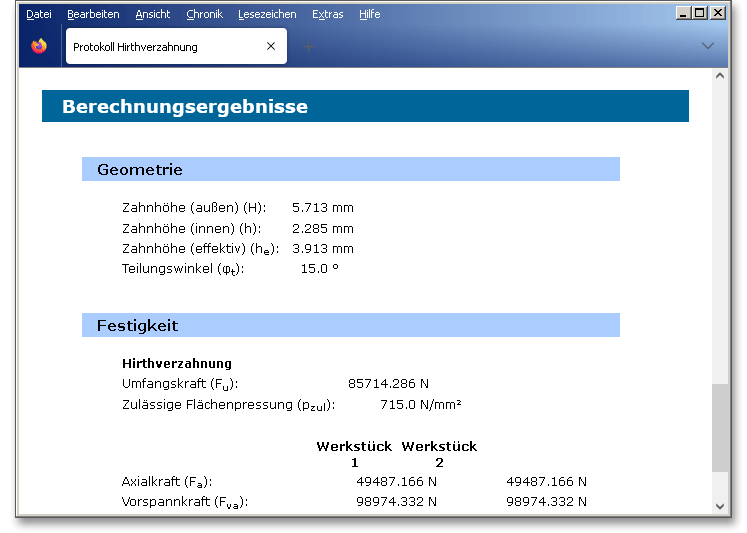Click the Umfangskraft value 85714.286 N
Image resolution: width=747 pixels, height=533 pixels.
[388, 383]
